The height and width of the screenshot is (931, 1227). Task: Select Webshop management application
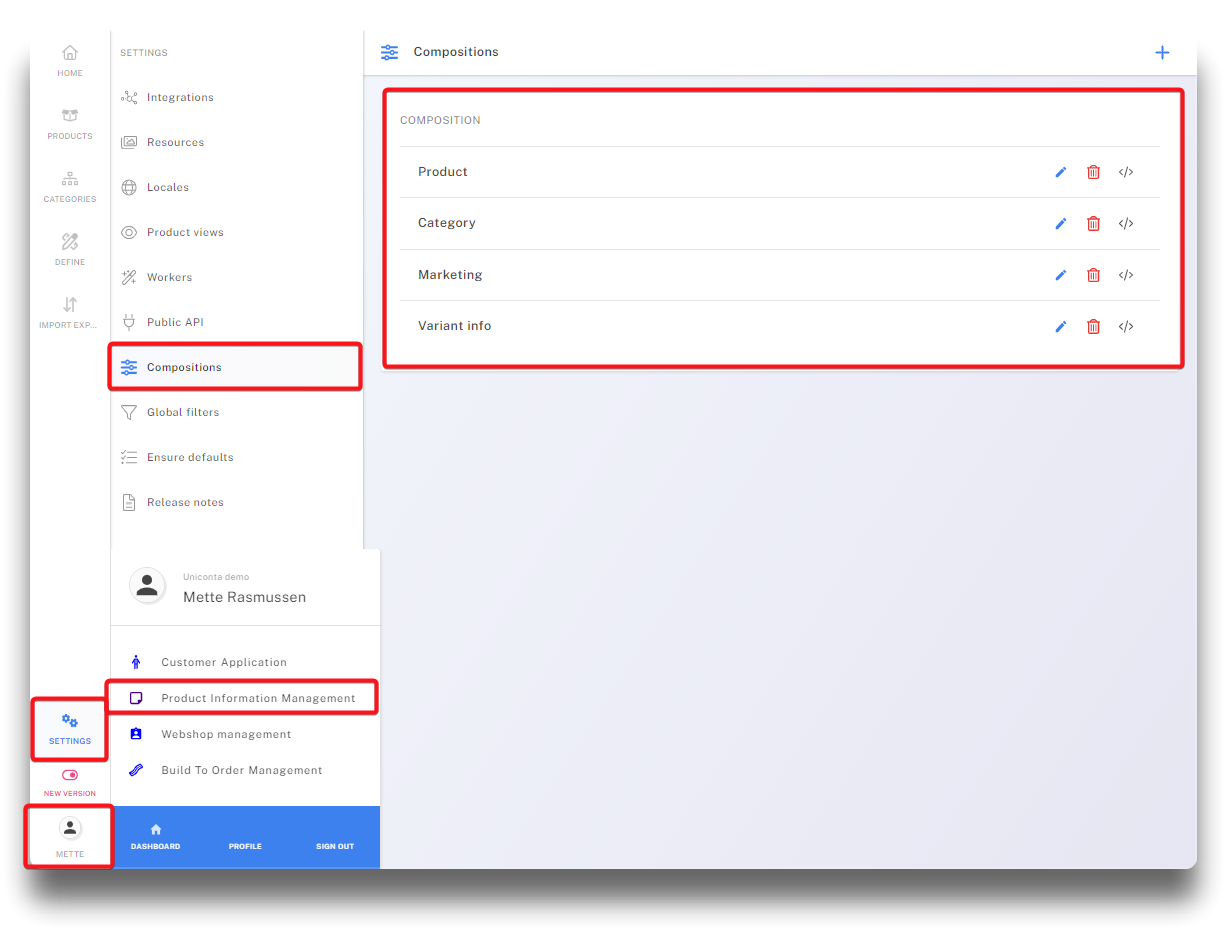click(226, 734)
